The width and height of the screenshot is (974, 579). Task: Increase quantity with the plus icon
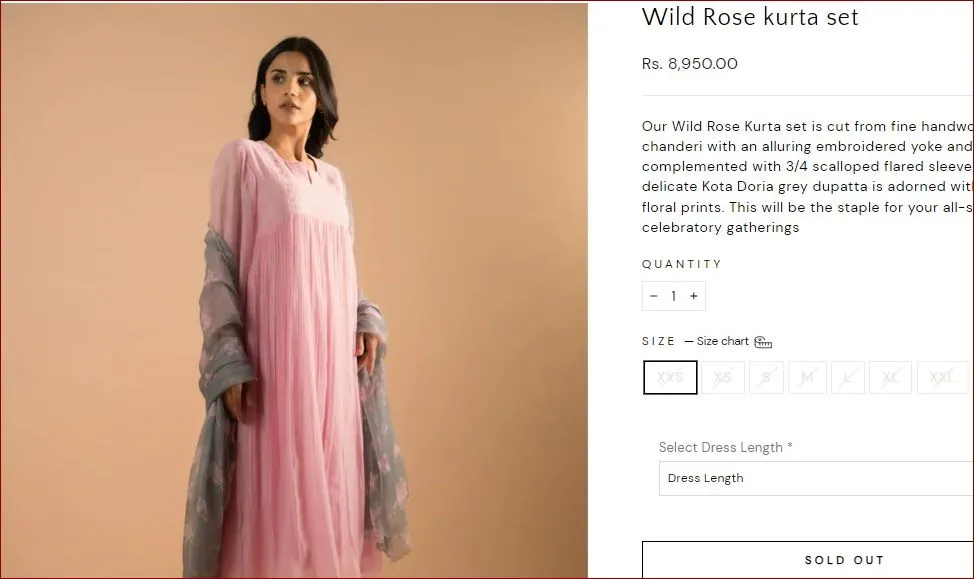(x=693, y=296)
